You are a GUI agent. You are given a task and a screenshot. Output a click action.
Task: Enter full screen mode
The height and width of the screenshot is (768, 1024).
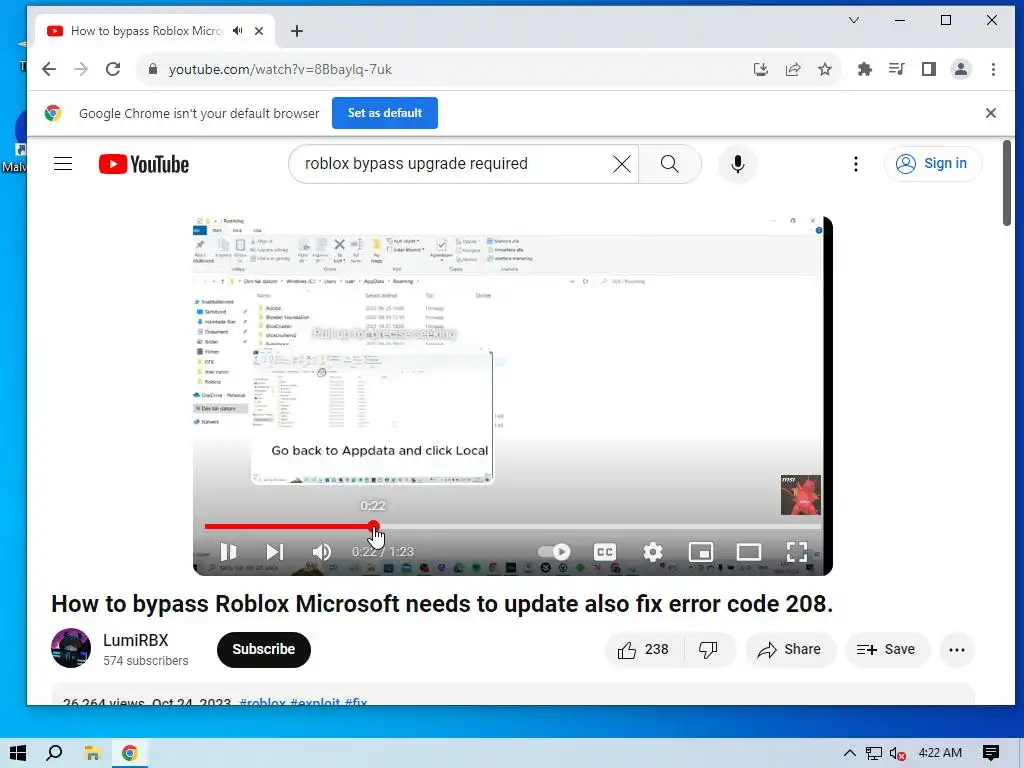point(797,552)
